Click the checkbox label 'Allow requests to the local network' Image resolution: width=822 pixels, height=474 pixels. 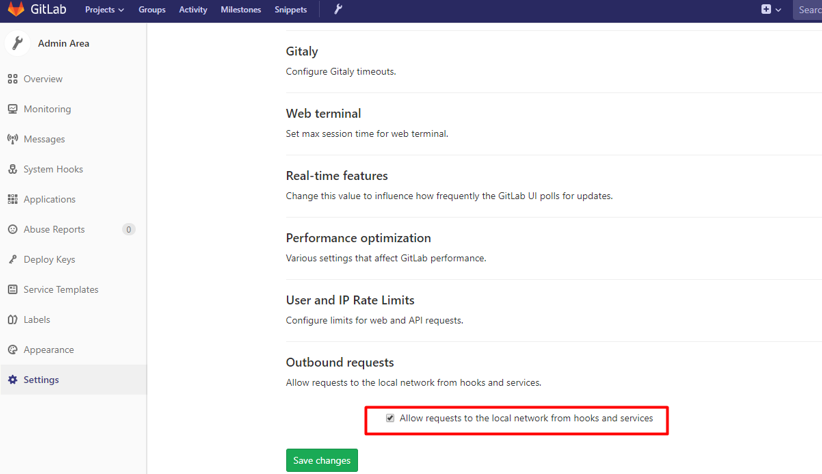point(526,418)
